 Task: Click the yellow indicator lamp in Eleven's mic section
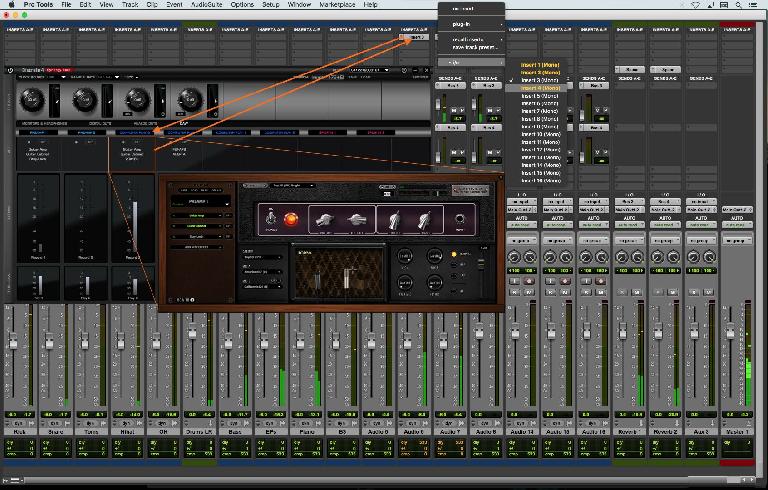[x=454, y=254]
